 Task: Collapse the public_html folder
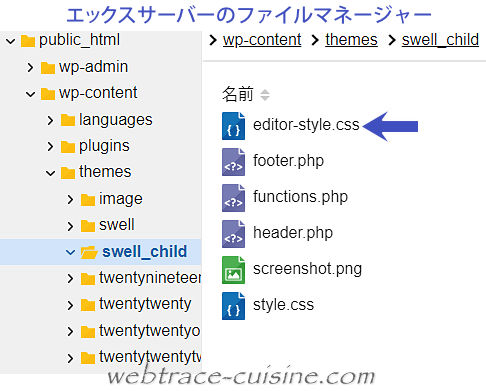(11, 41)
